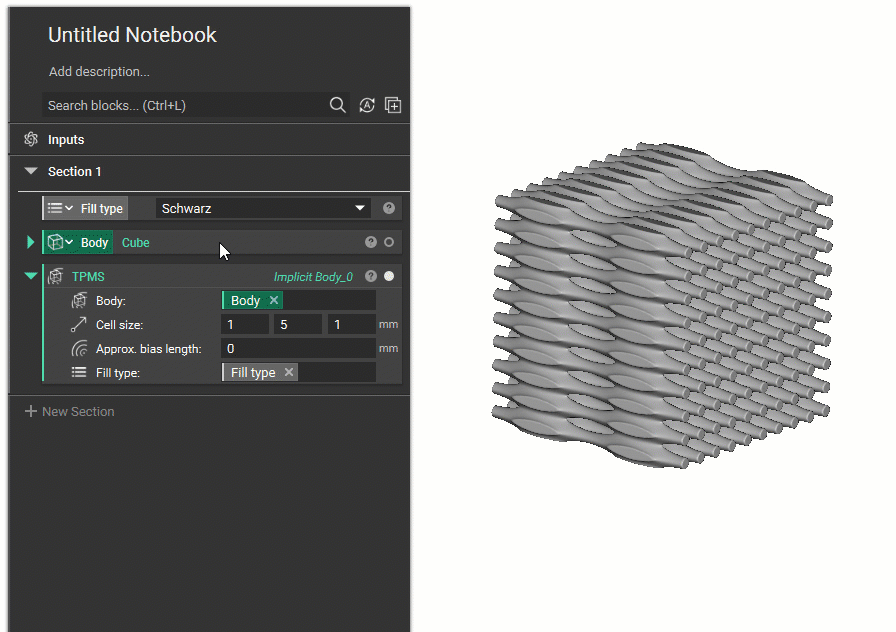Open the Body block type icon menu
This screenshot has width=896, height=632.
click(x=60, y=242)
